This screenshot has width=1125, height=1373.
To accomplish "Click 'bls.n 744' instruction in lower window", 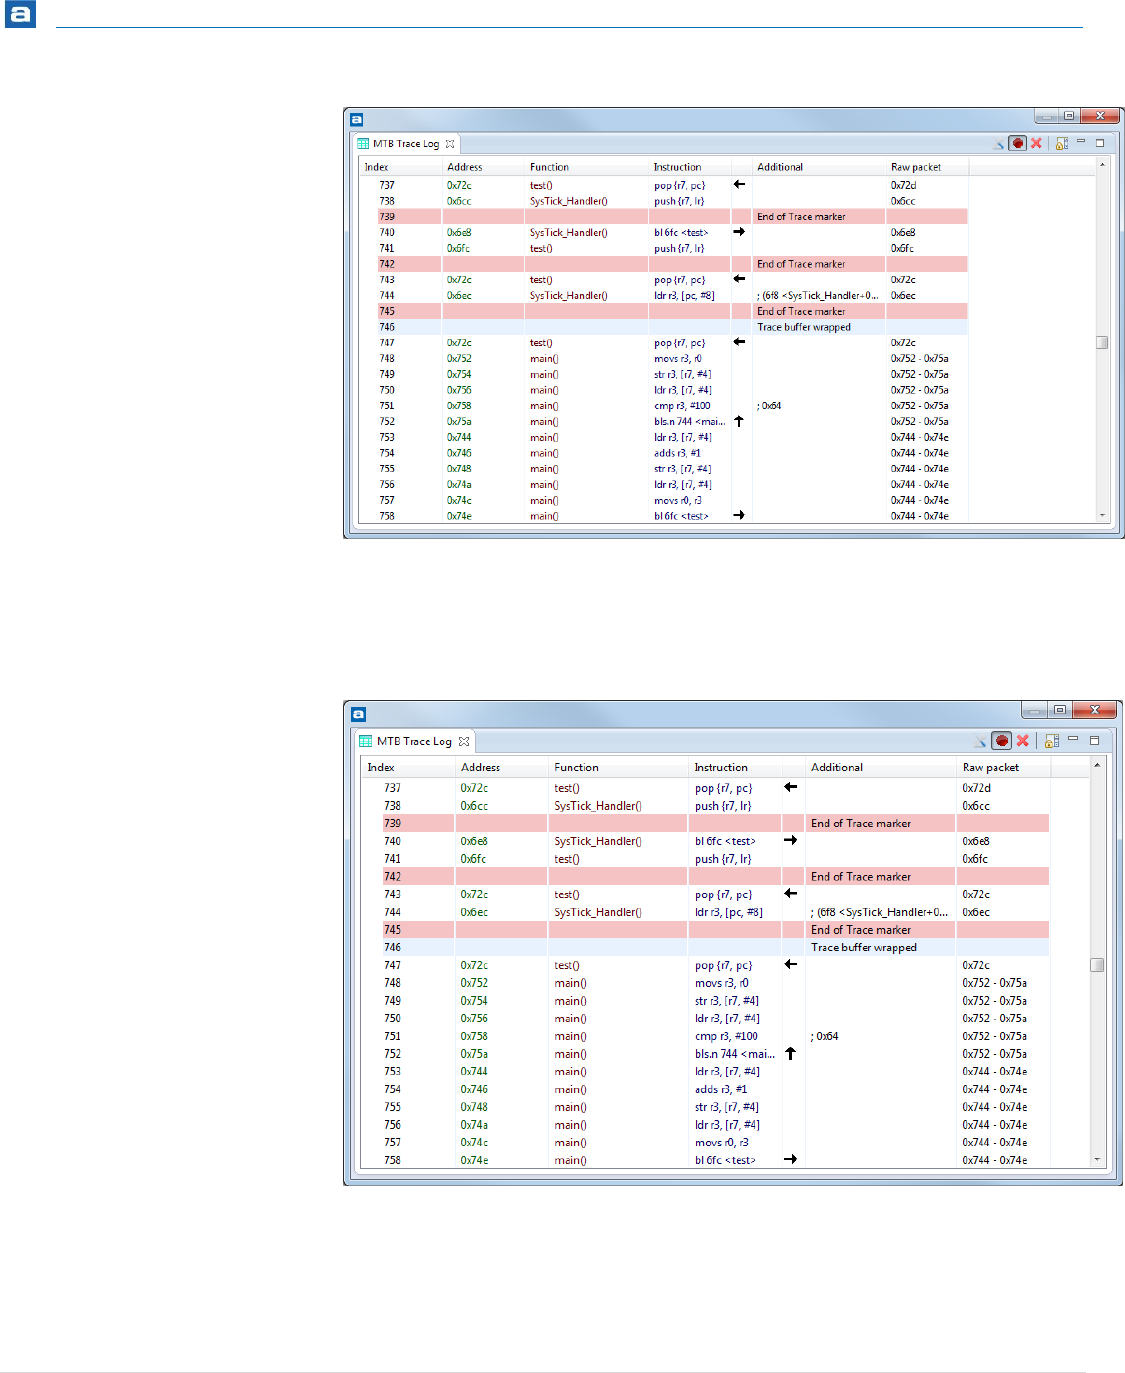I will pos(735,1054).
